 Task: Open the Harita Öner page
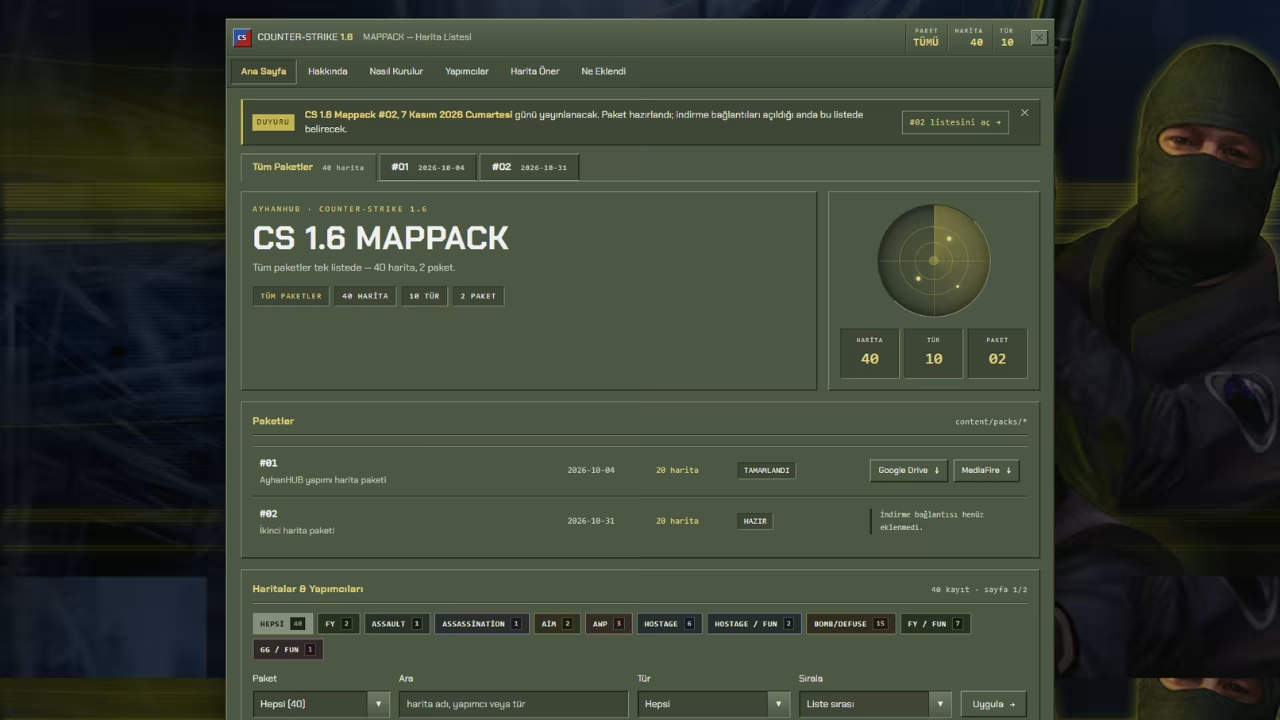coord(535,71)
